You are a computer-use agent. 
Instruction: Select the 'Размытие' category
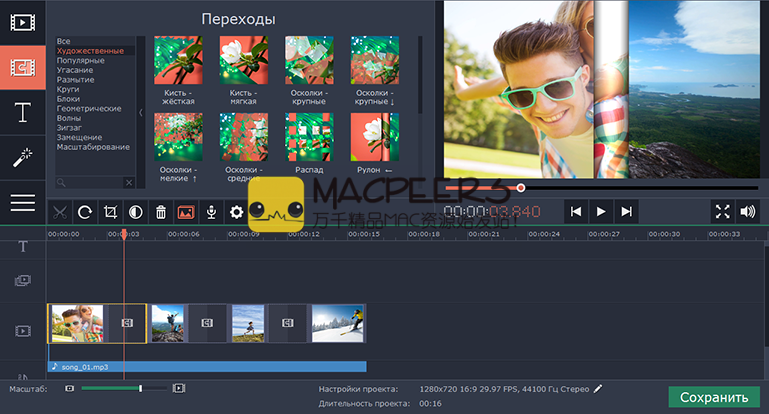pos(76,79)
